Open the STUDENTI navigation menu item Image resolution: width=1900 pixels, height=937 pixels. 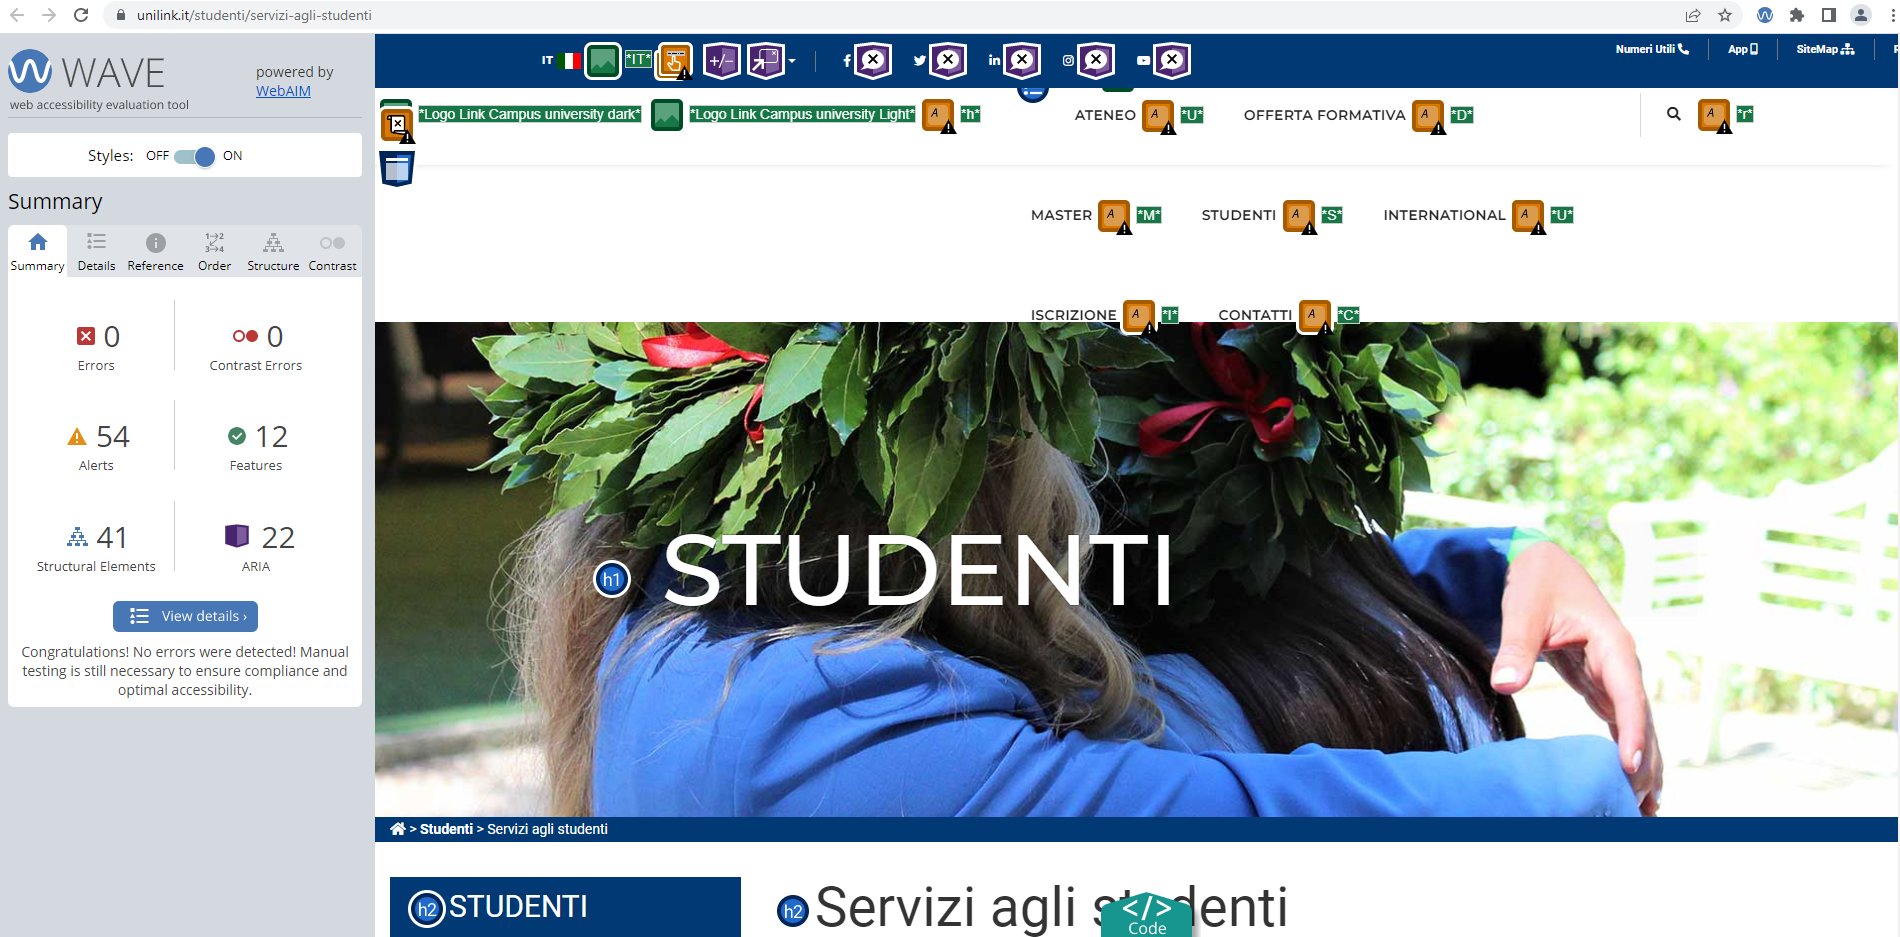(x=1238, y=215)
